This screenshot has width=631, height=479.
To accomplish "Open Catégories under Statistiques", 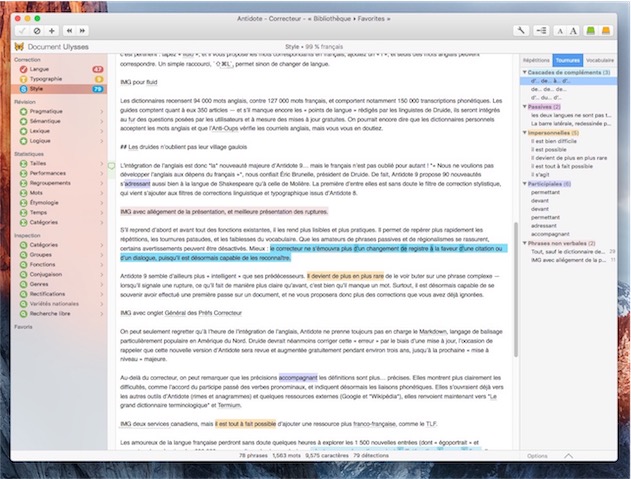I will click(60, 222).
